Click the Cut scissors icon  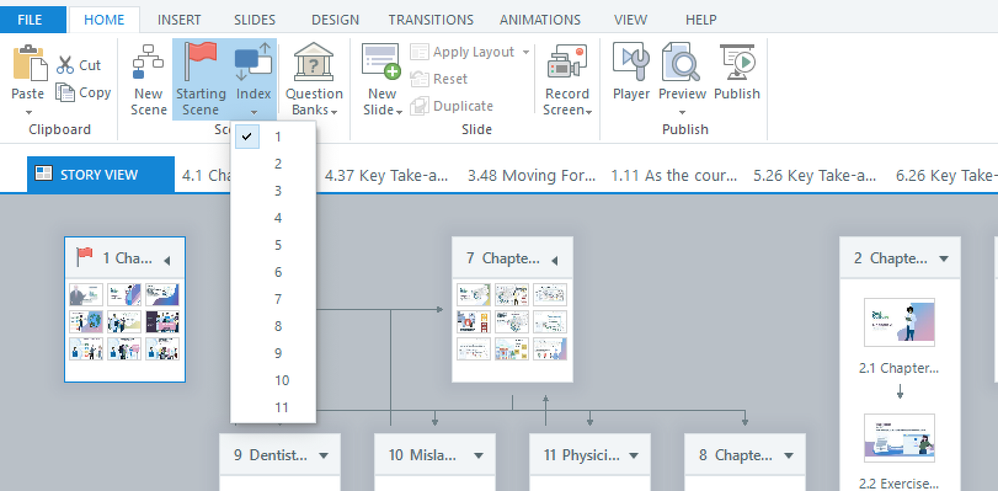tap(65, 65)
